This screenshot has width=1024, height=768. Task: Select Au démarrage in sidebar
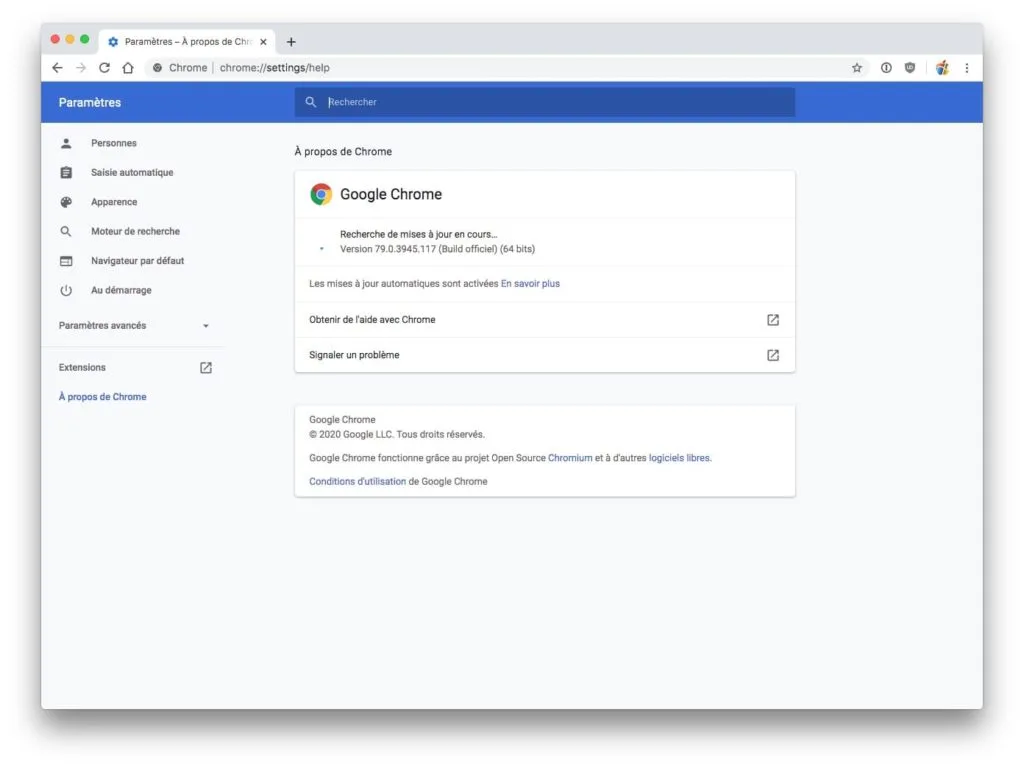click(x=121, y=290)
